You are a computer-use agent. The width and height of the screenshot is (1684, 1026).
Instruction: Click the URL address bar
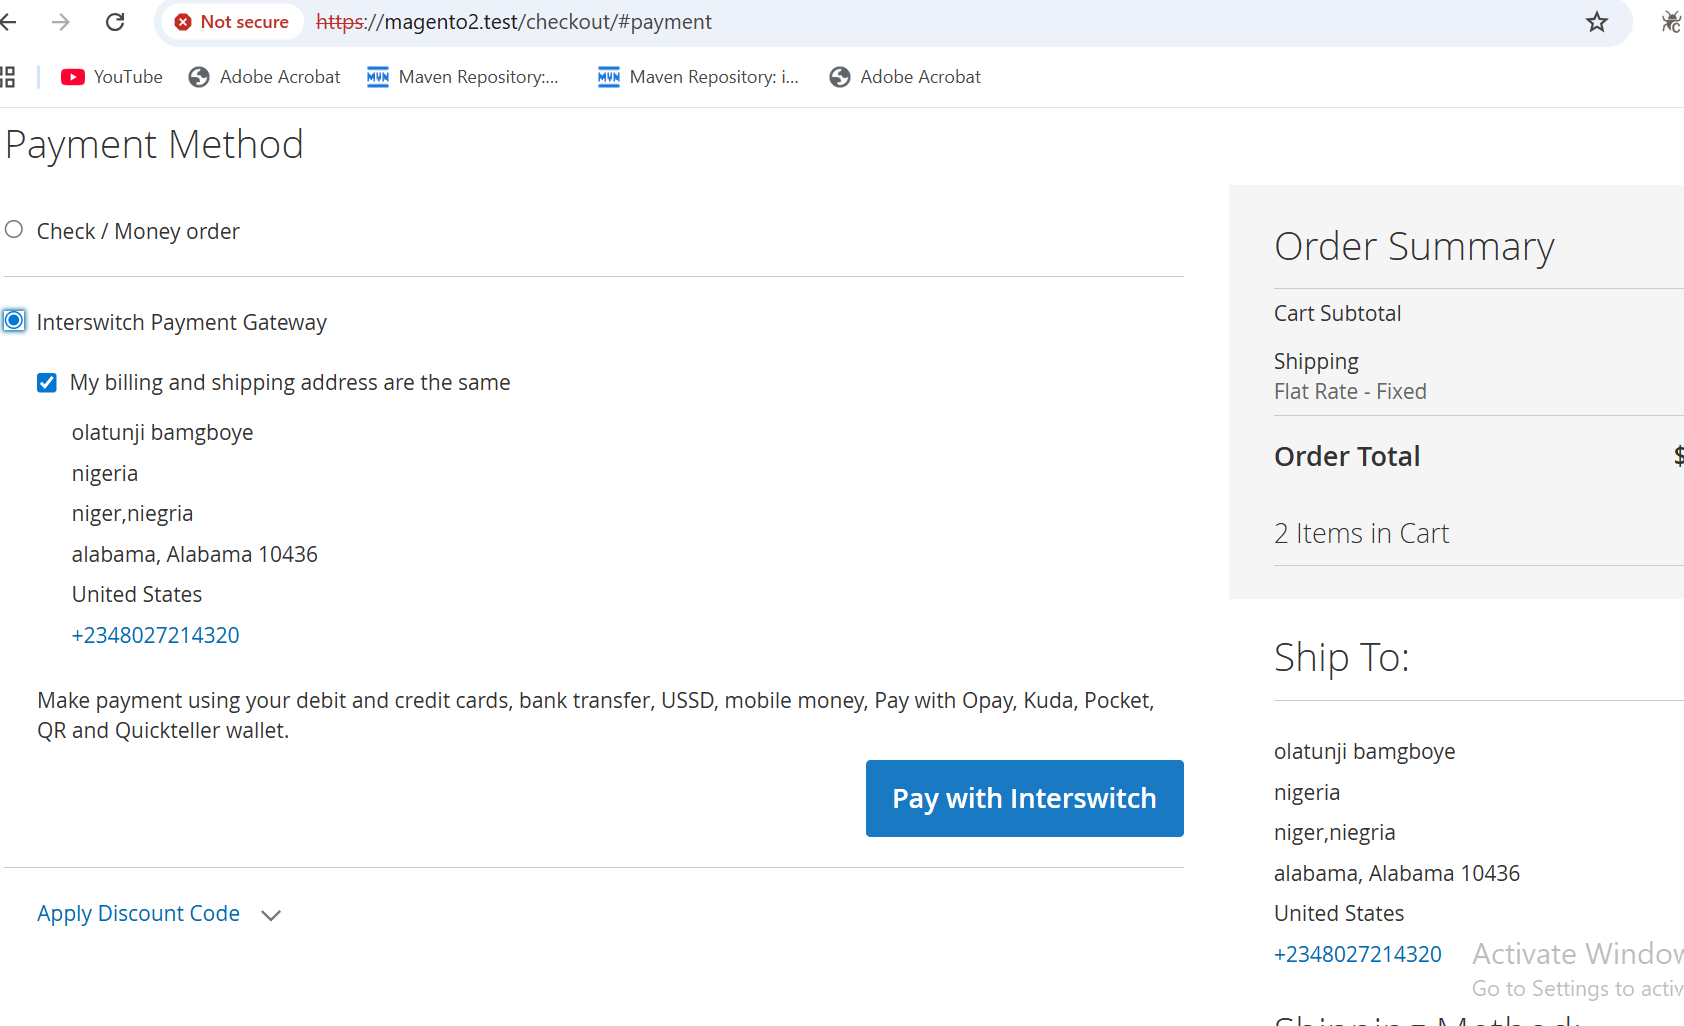900,22
